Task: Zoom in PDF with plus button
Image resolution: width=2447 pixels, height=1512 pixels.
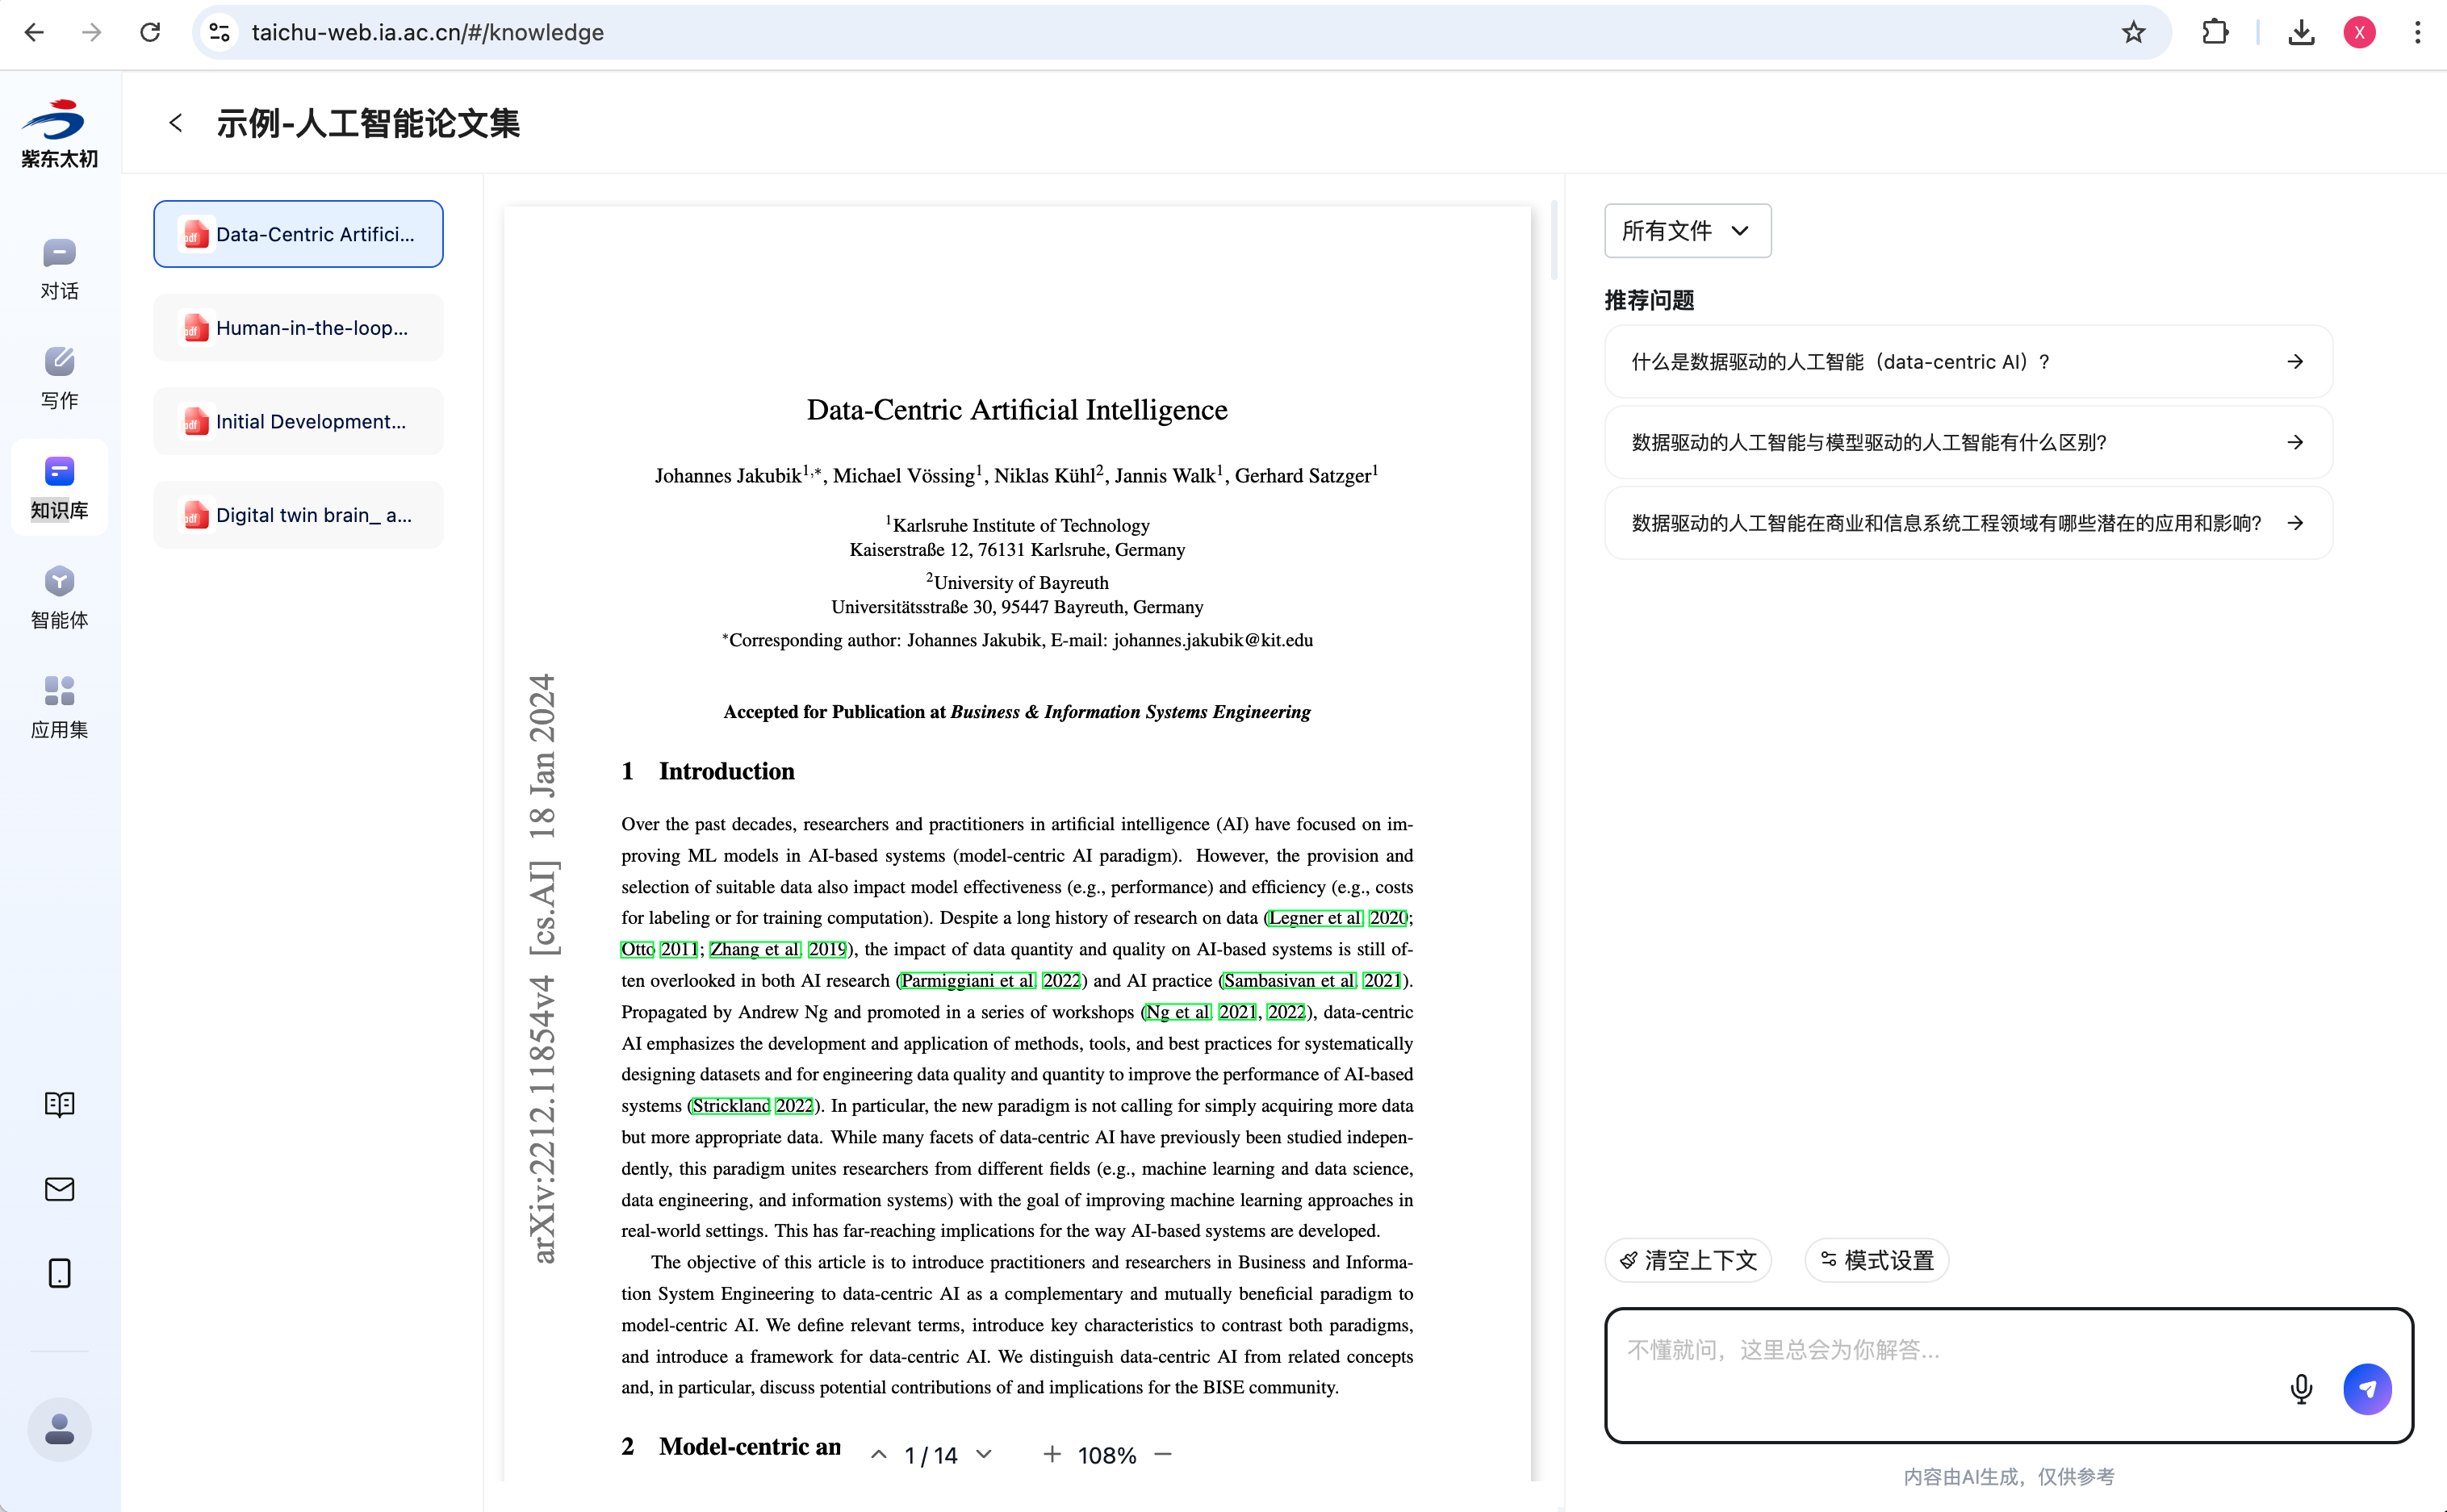Action: tap(1051, 1454)
